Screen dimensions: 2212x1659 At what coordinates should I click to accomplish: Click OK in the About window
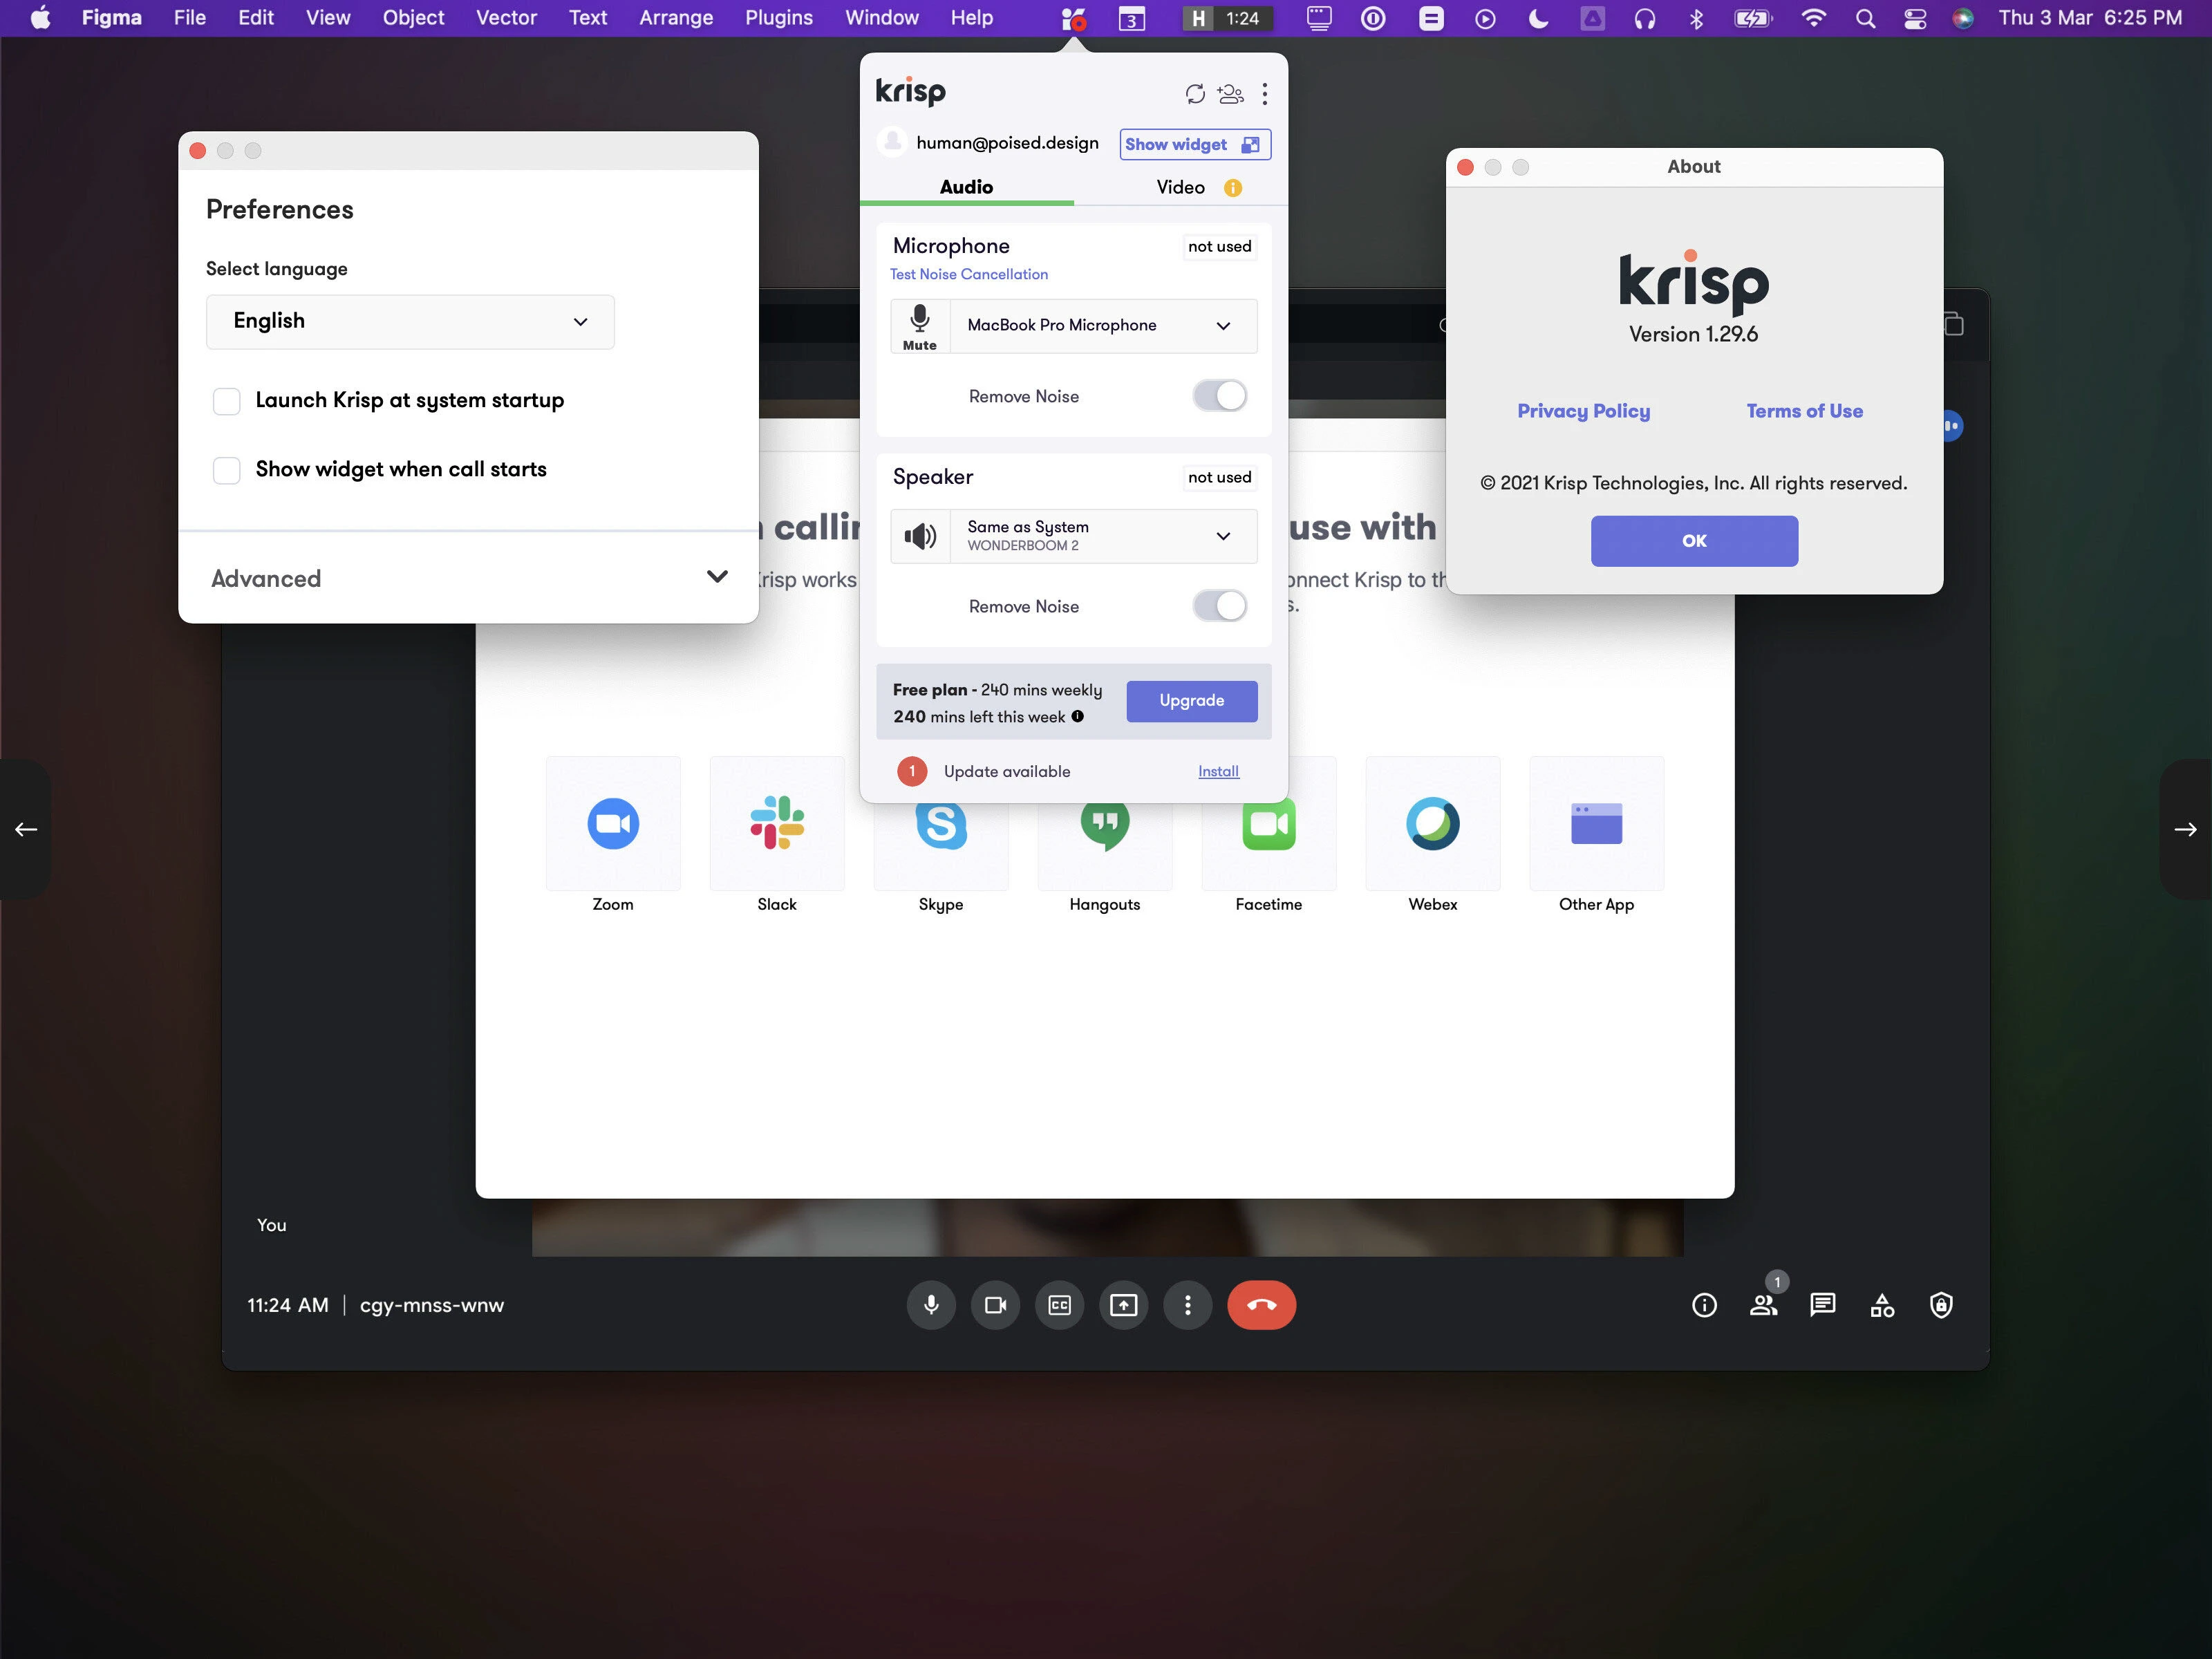[1694, 541]
